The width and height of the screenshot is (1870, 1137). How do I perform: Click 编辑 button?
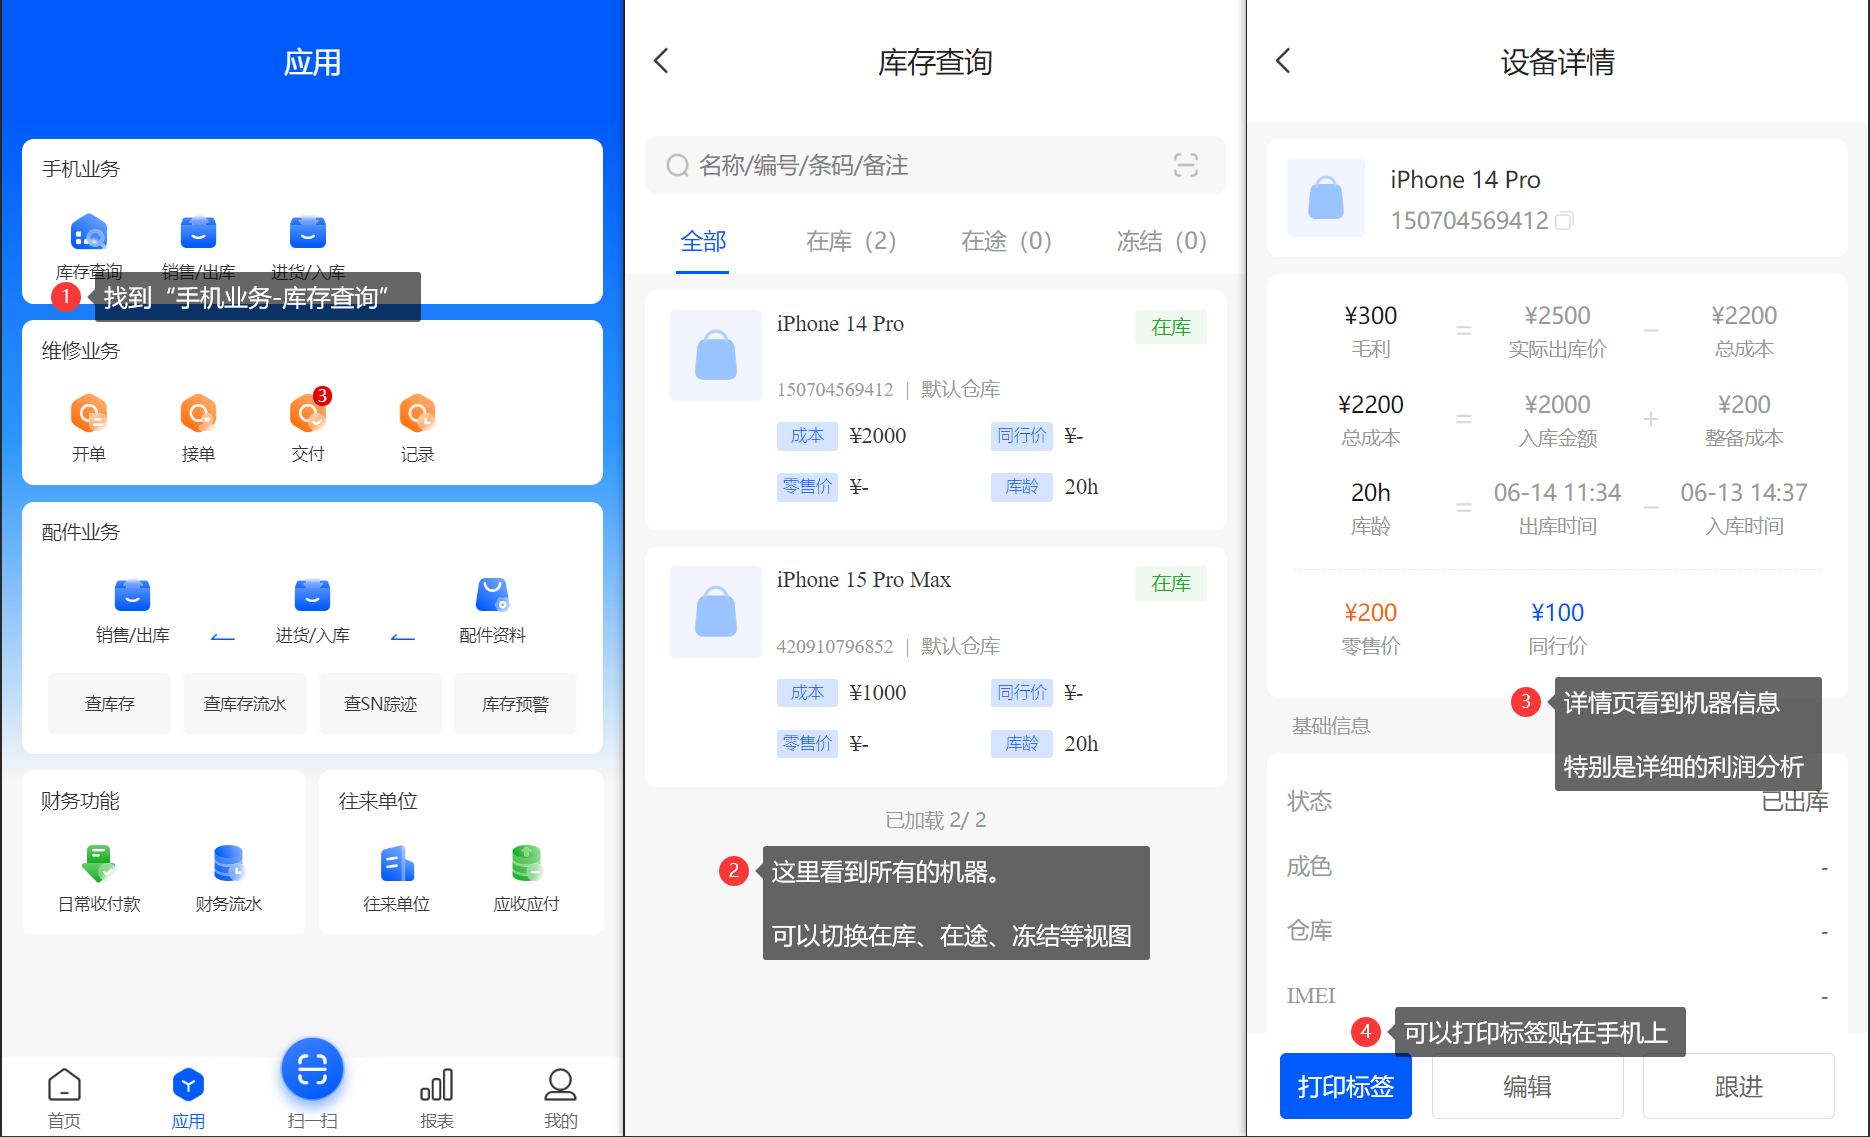pyautogui.click(x=1528, y=1086)
